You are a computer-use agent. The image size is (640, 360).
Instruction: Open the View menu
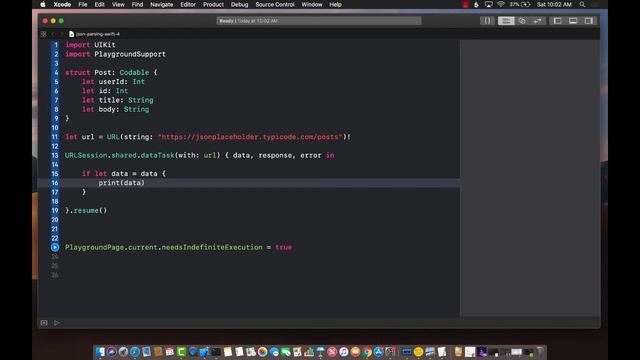118,4
